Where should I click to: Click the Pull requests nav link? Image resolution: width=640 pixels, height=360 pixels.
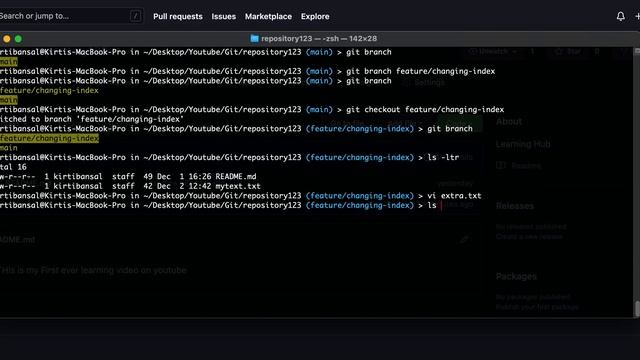coord(178,17)
